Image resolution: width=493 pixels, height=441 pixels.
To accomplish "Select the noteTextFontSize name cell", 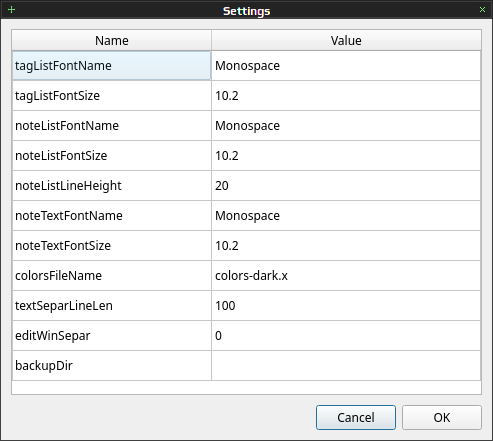I will pyautogui.click(x=112, y=246).
